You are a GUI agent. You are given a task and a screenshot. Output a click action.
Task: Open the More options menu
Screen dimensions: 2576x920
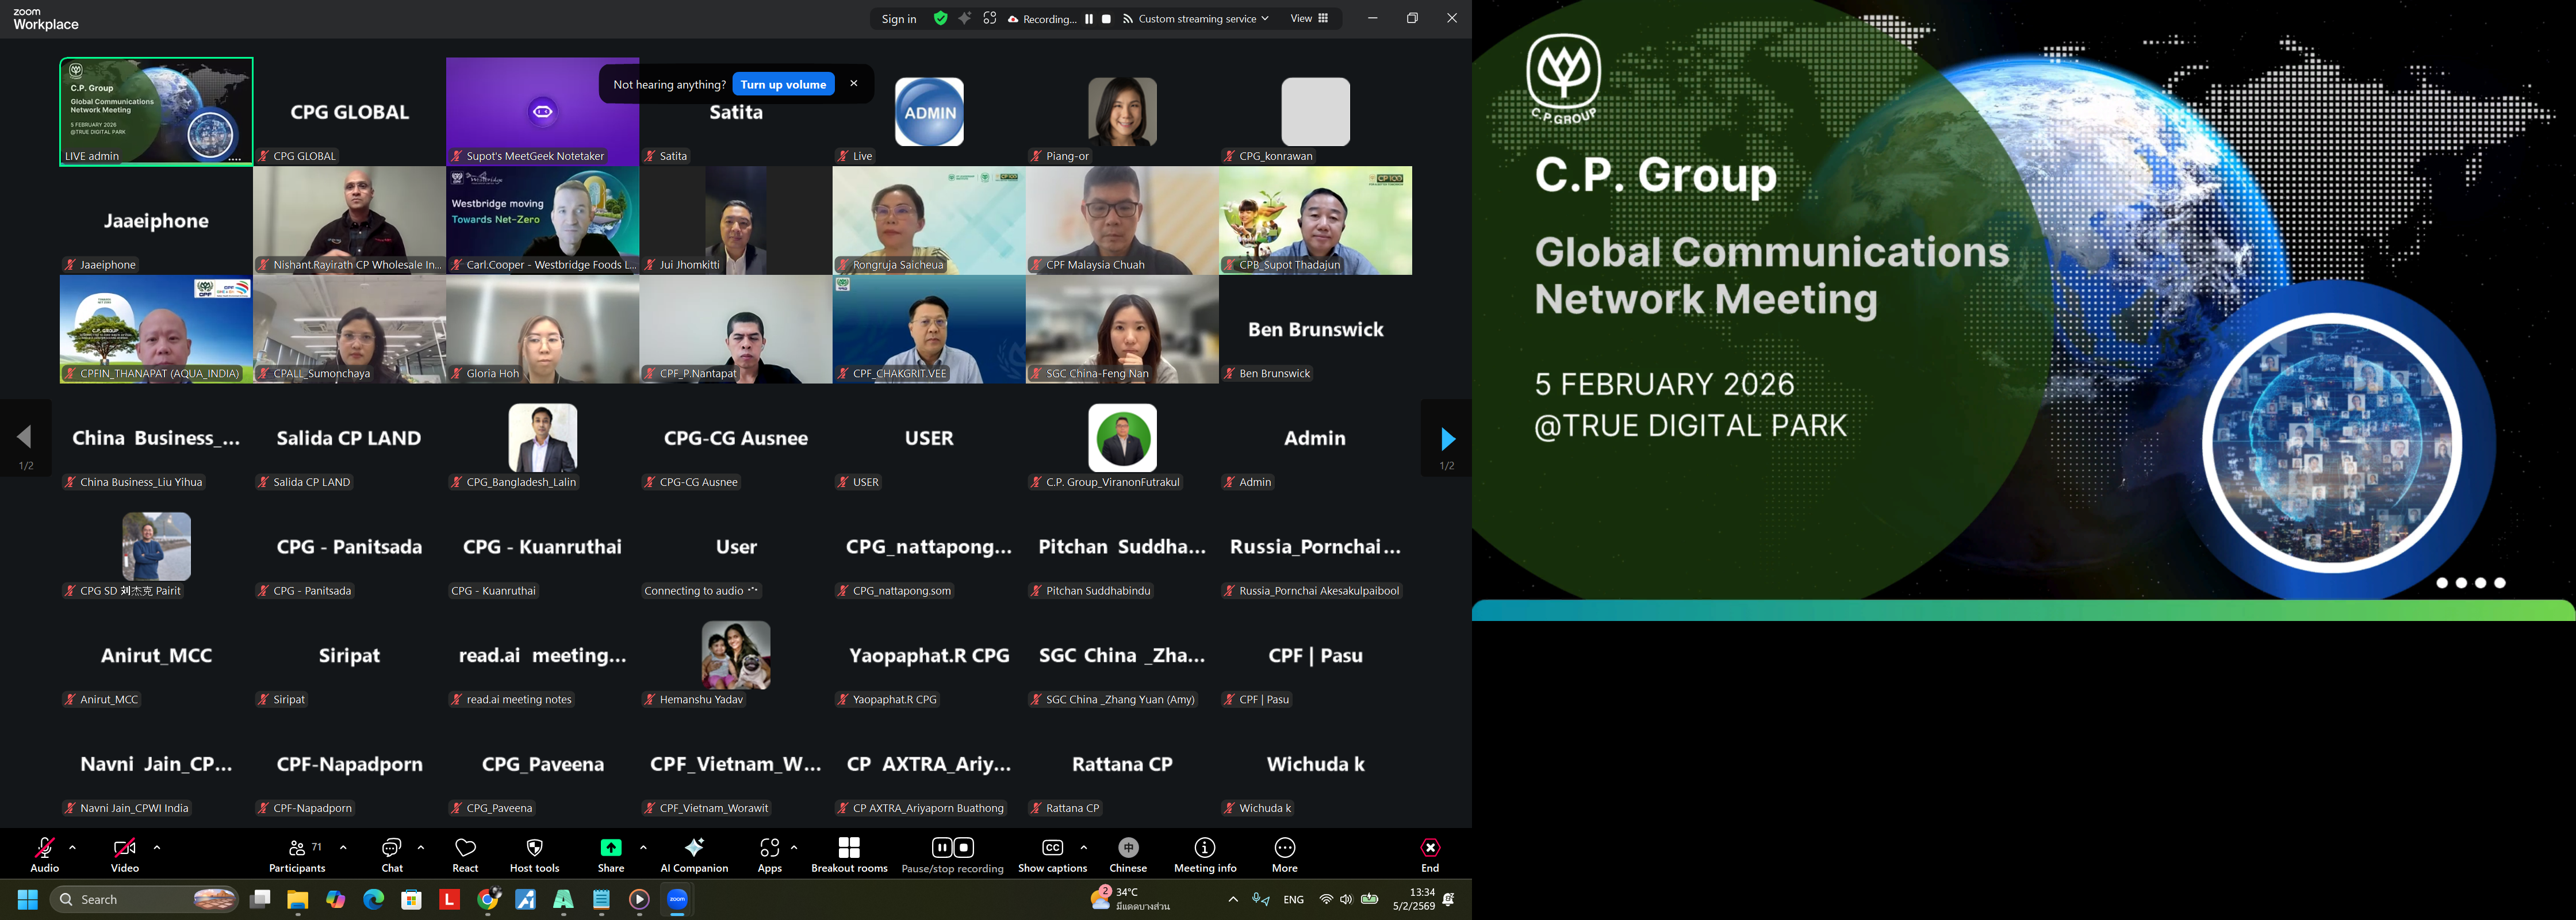point(1284,855)
